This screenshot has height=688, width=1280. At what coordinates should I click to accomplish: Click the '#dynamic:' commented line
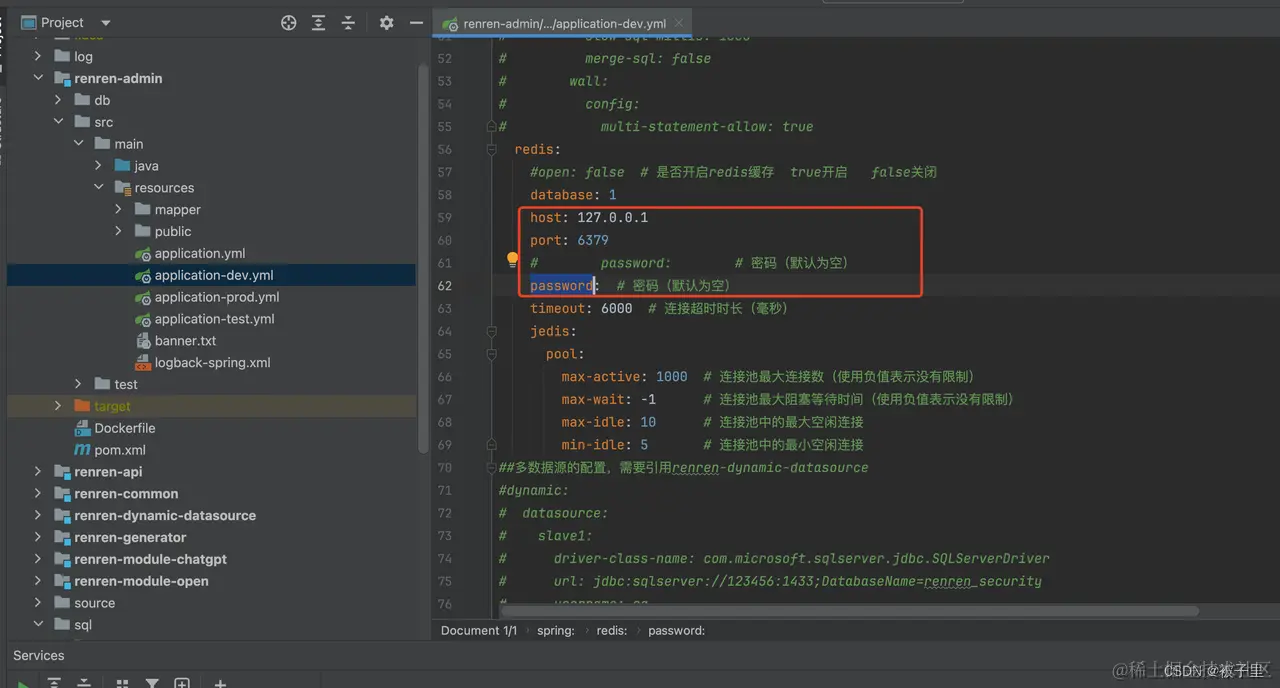(x=533, y=490)
